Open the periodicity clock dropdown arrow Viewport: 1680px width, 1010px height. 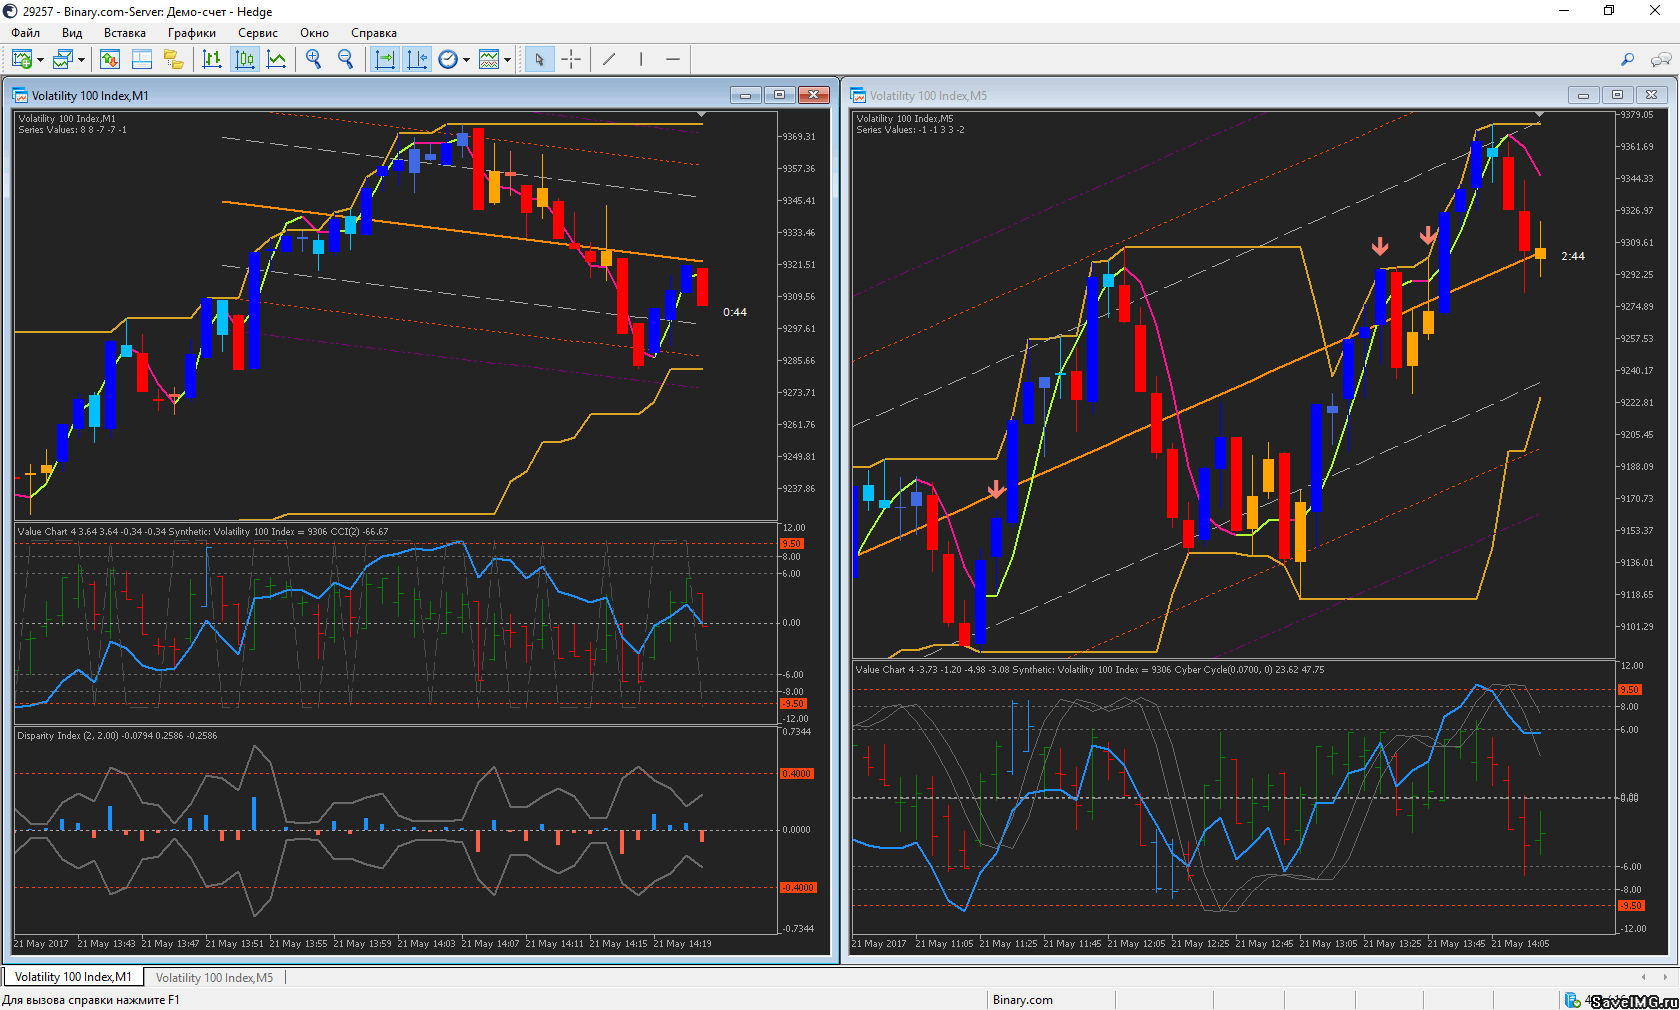(466, 60)
